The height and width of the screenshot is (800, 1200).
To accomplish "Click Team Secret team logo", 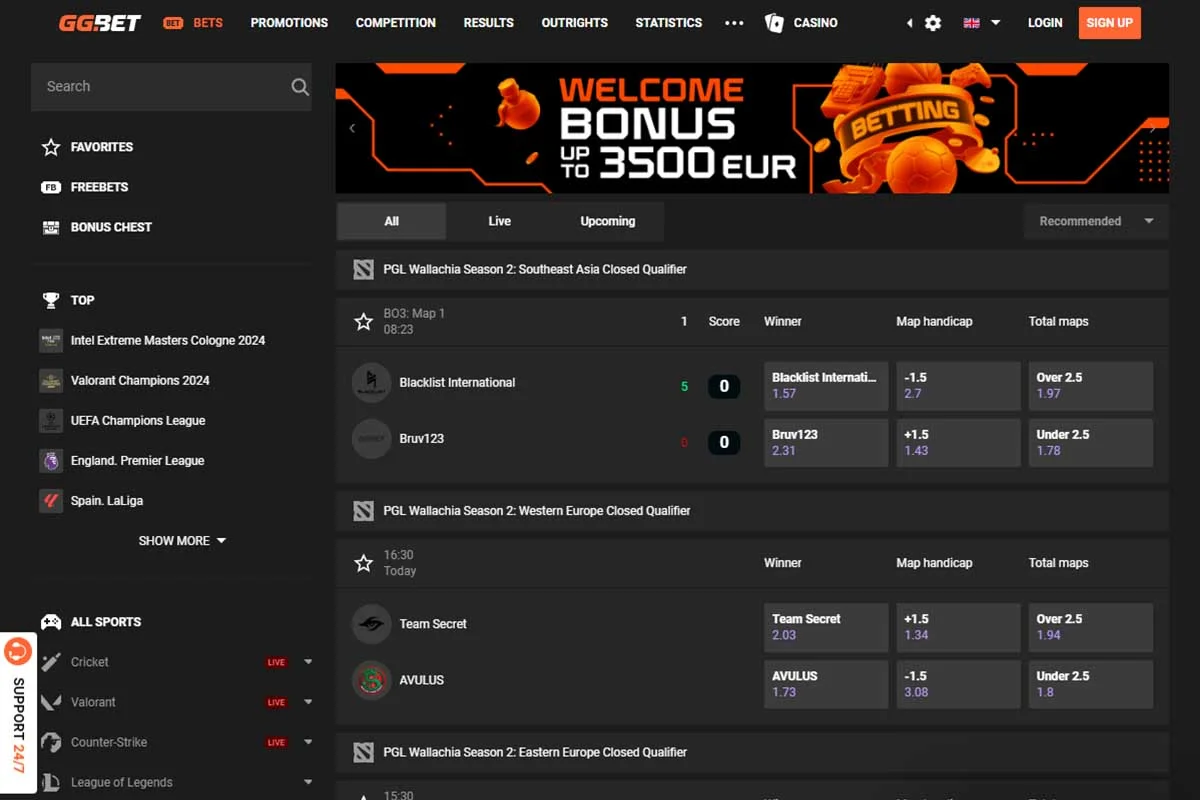I will point(372,624).
